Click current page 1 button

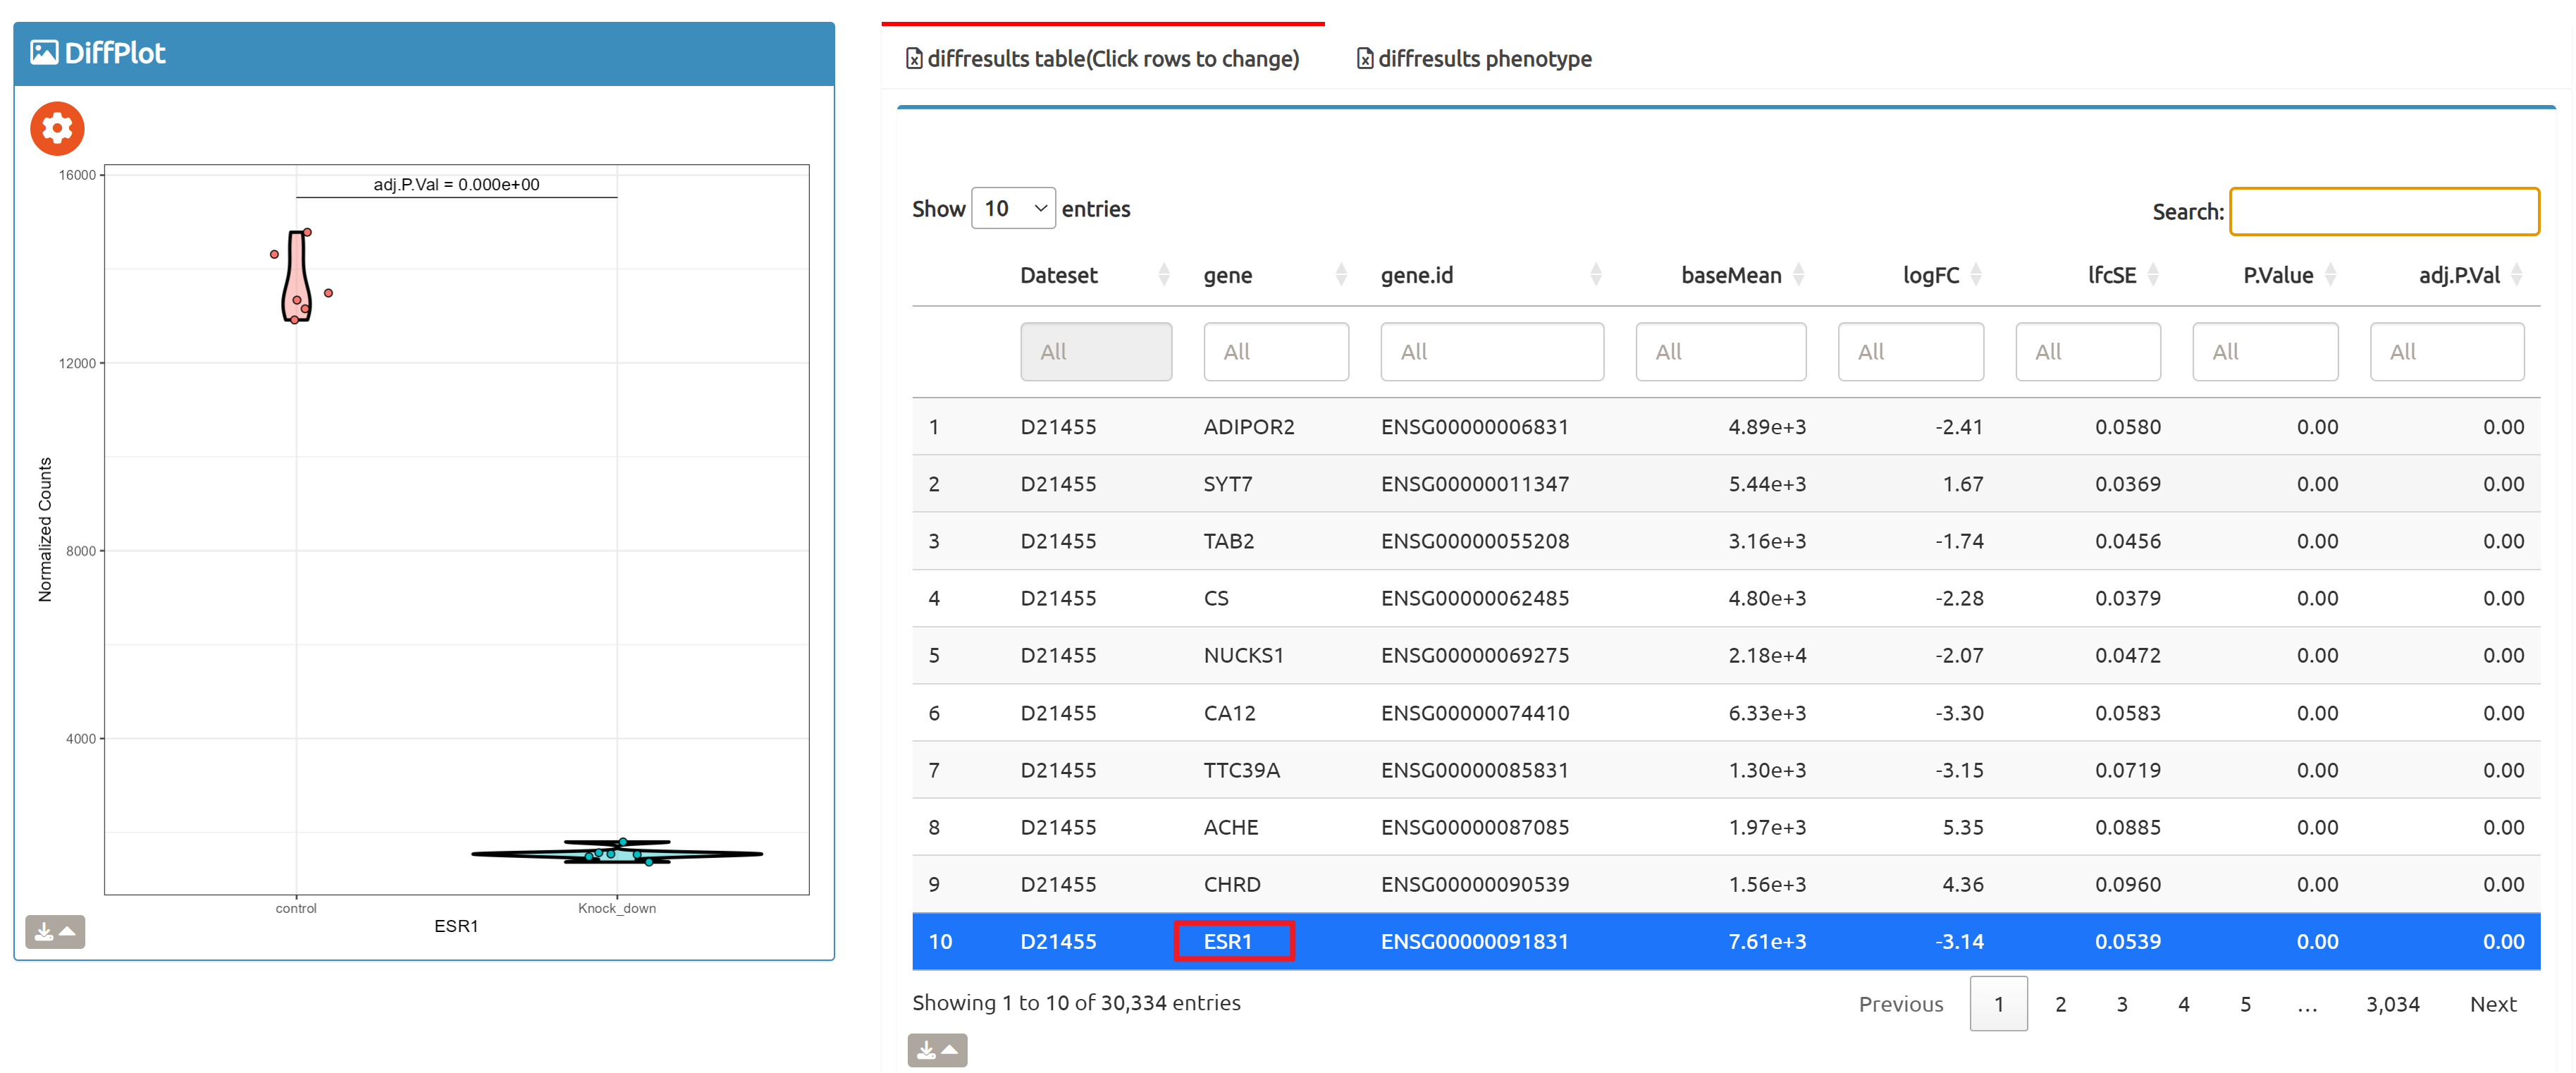(1998, 1004)
